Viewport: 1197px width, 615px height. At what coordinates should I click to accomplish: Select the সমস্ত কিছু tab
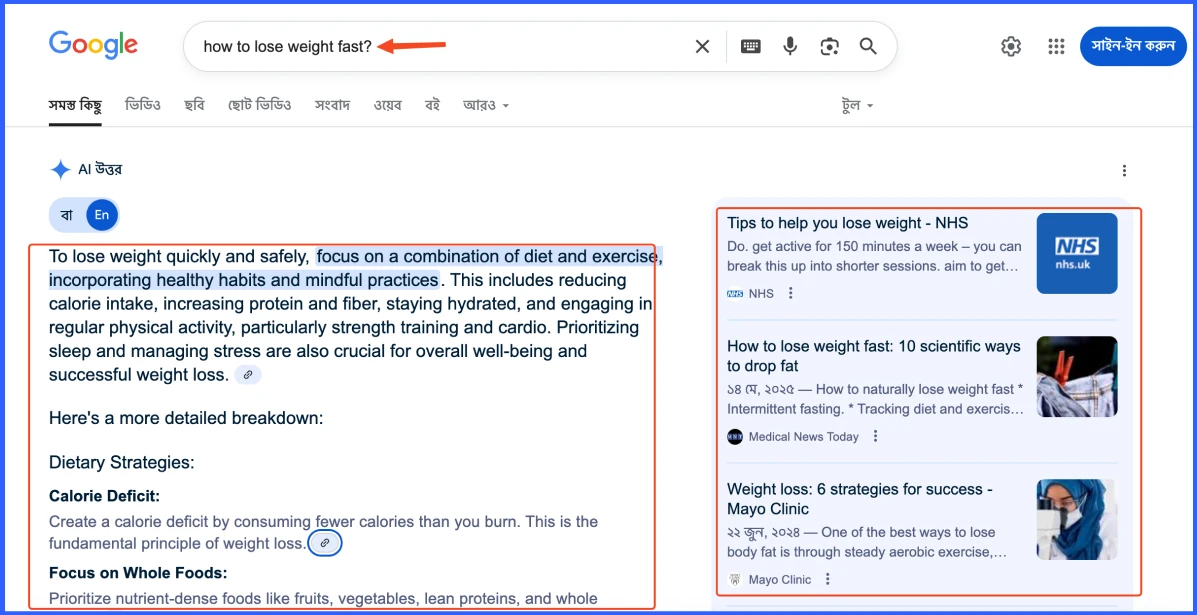[x=75, y=105]
